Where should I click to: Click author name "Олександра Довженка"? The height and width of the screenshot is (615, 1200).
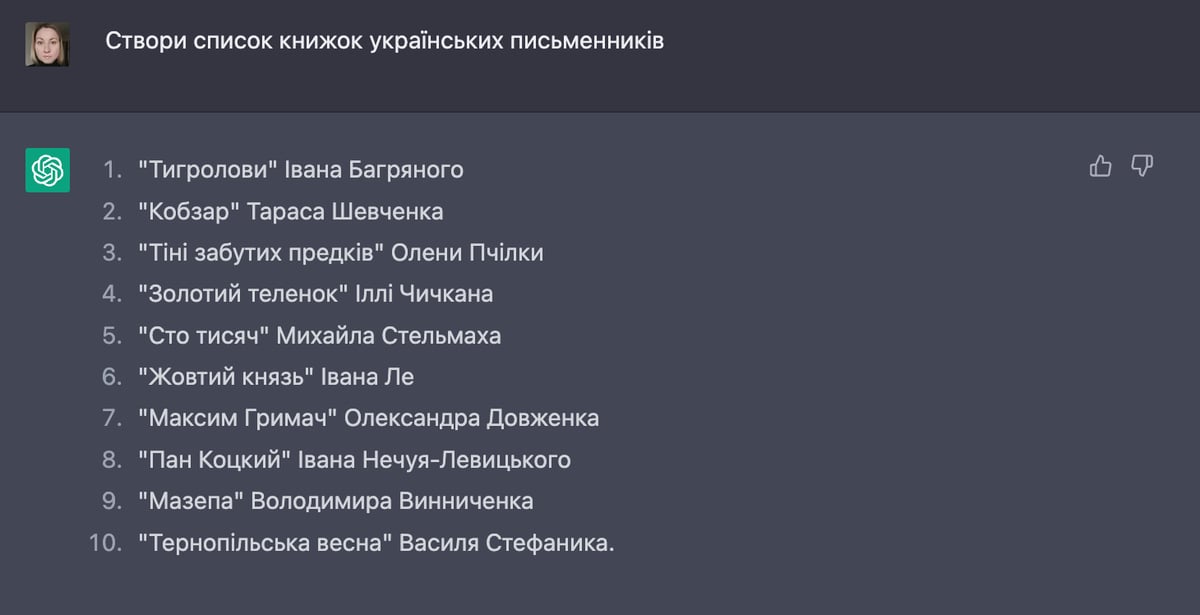coord(471,418)
